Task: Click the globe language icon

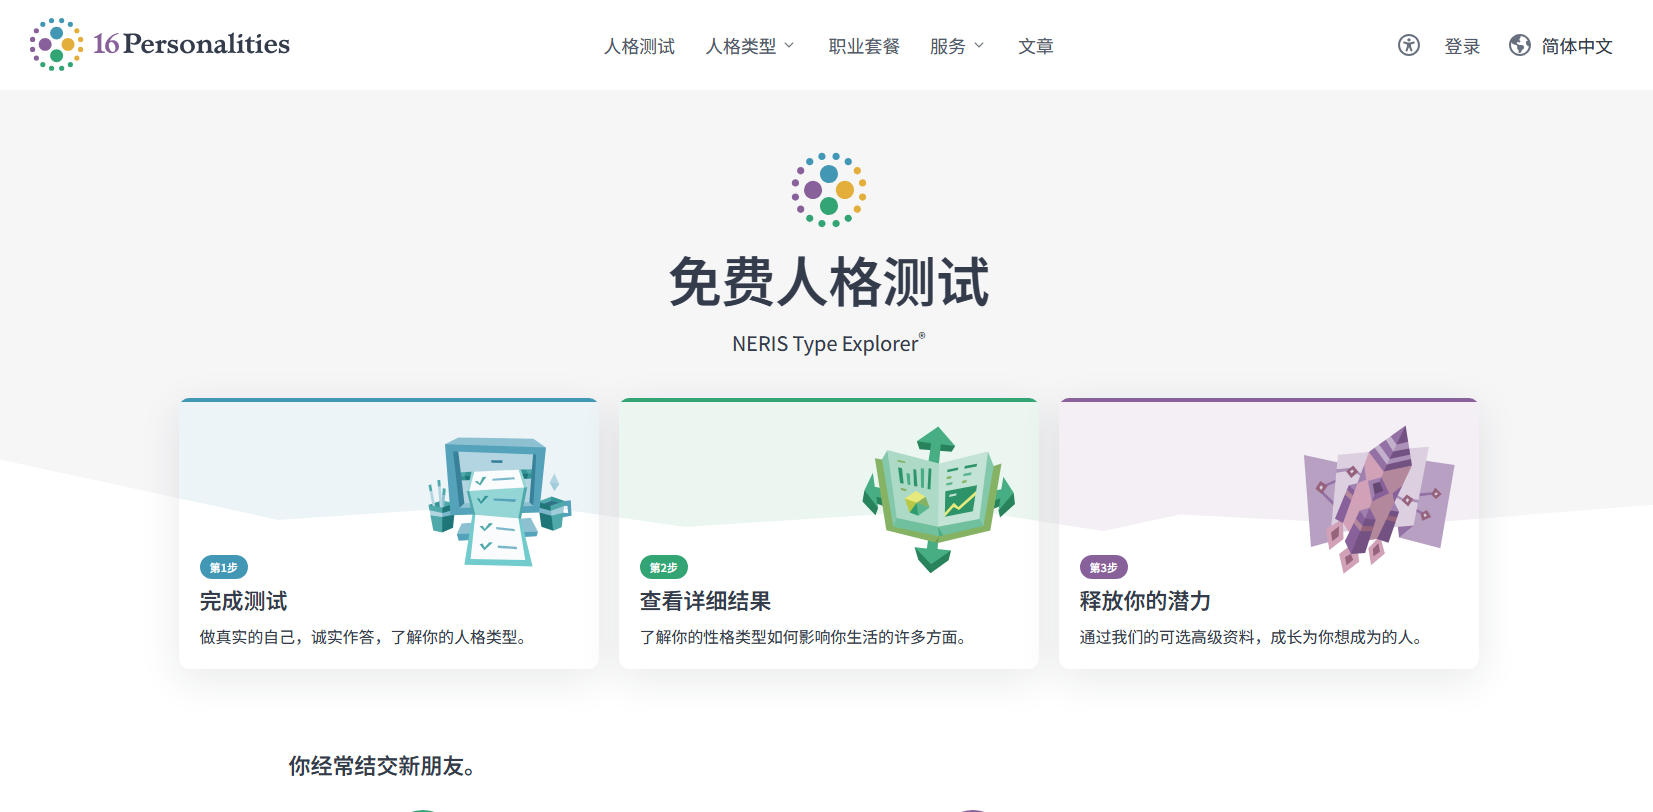Action: coord(1519,45)
